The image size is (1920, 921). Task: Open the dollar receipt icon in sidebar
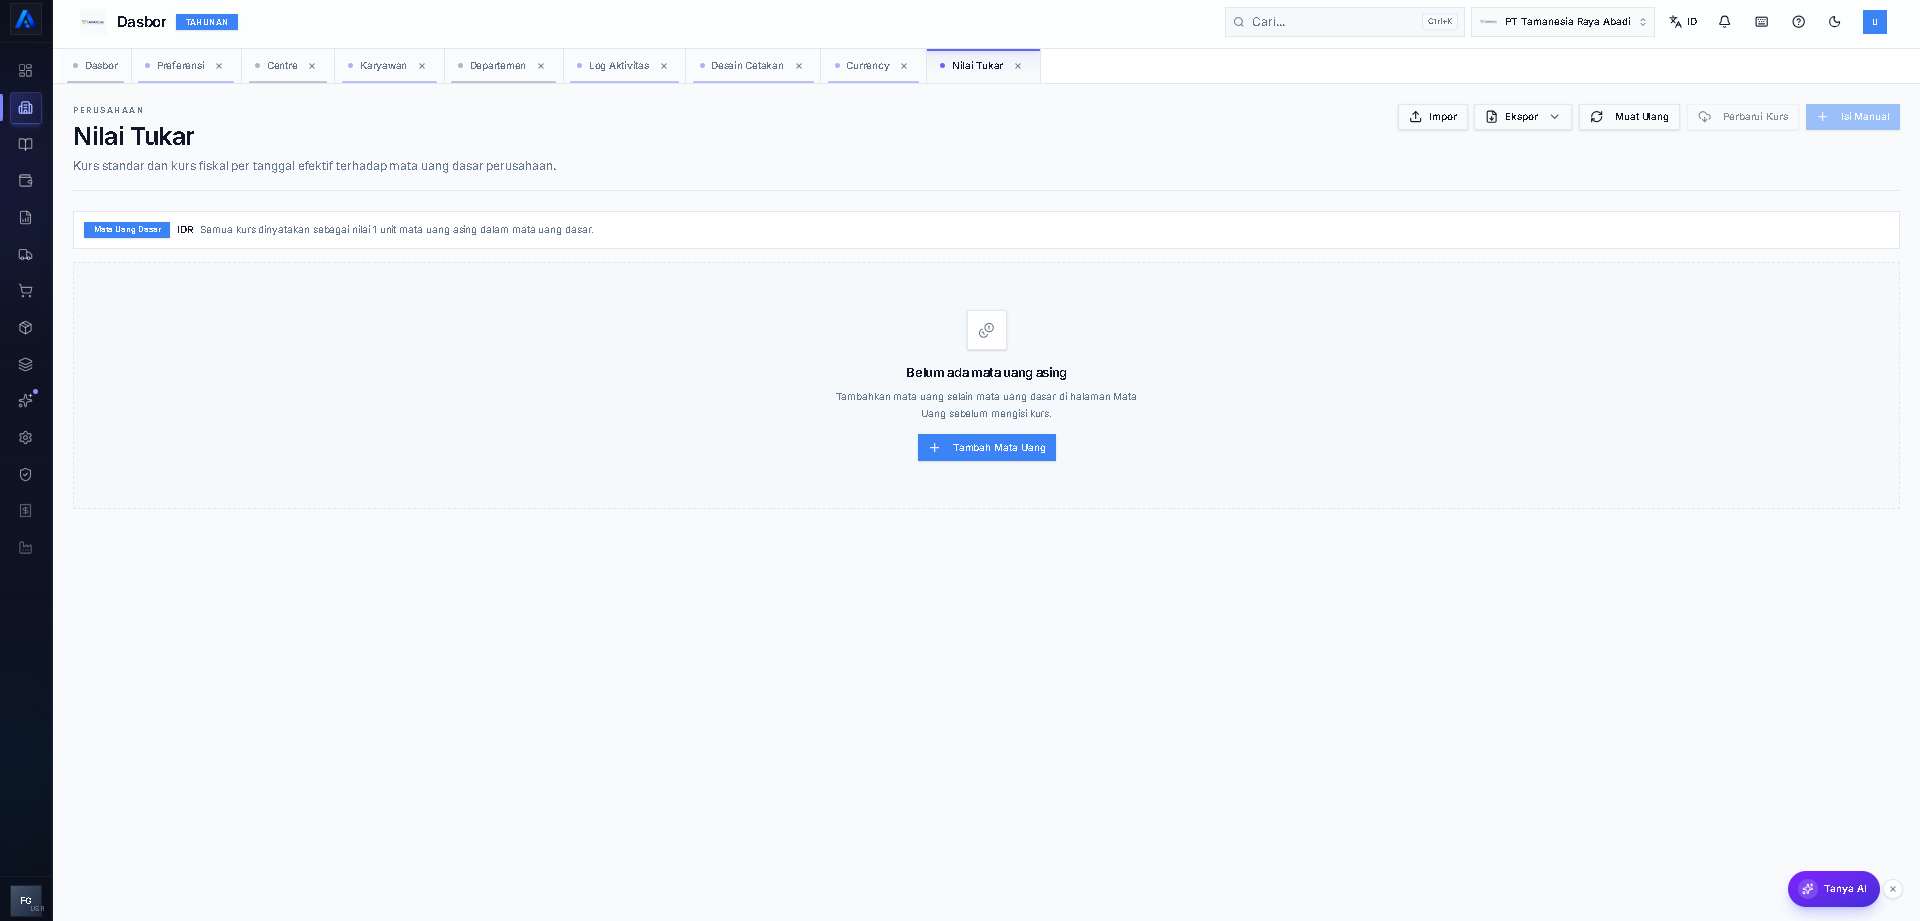coord(26,511)
